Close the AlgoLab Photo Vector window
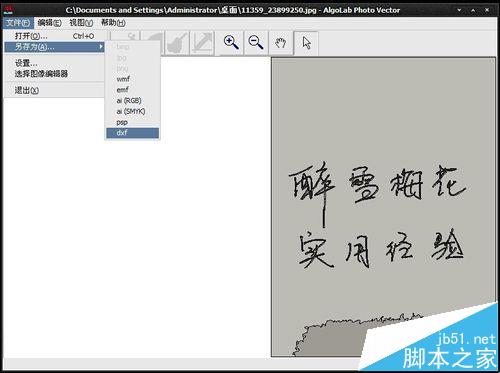Screen dimensions: 500x373 [x=487, y=10]
